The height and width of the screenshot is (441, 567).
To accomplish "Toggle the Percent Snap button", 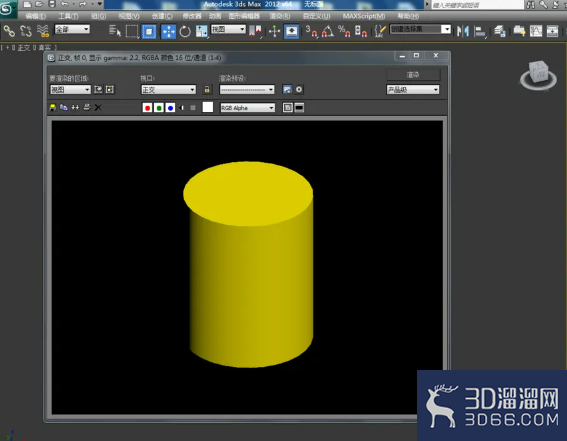I will 344,31.
